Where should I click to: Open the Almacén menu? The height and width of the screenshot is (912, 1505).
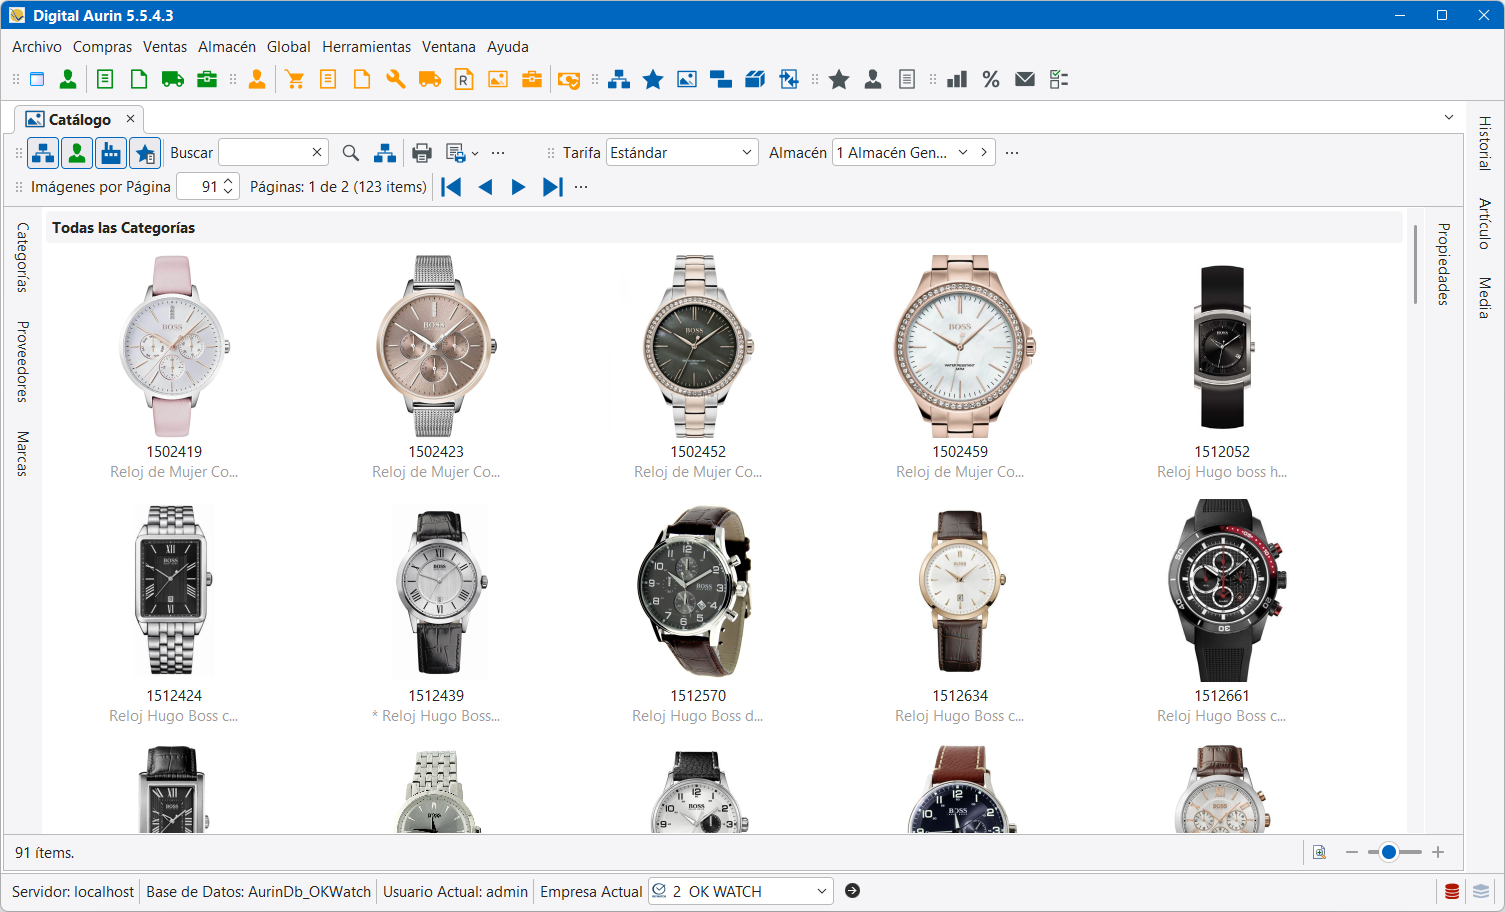227,47
